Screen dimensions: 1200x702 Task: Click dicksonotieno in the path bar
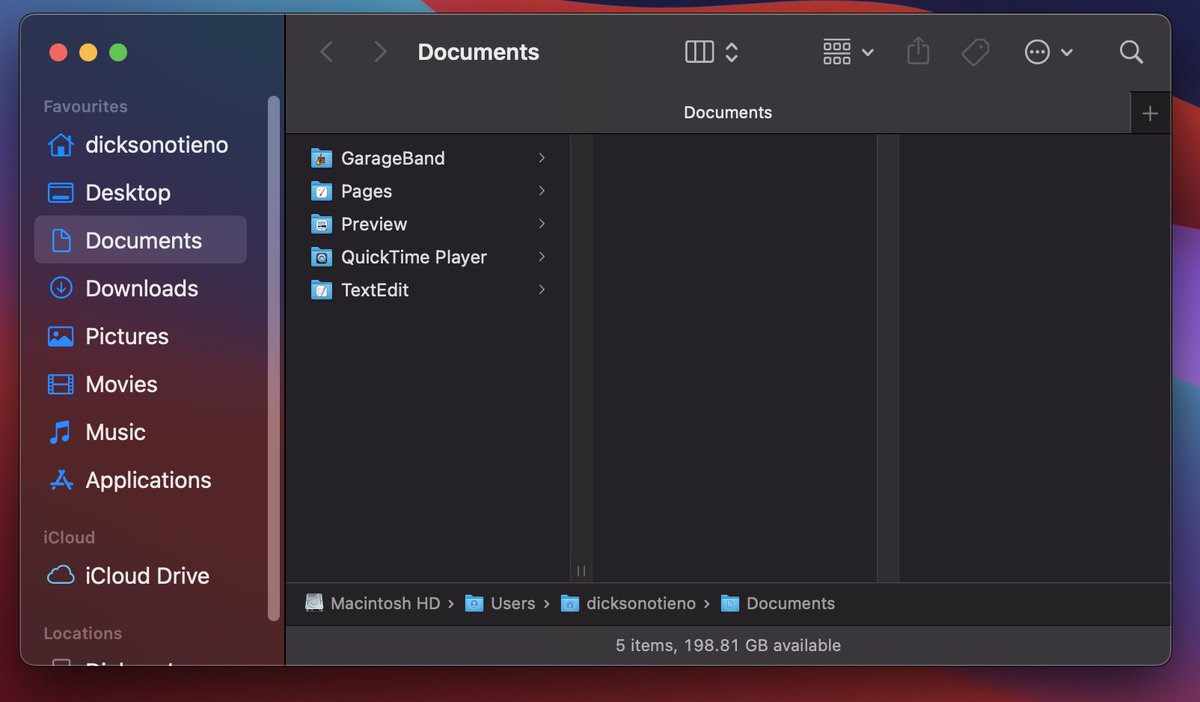tap(628, 603)
